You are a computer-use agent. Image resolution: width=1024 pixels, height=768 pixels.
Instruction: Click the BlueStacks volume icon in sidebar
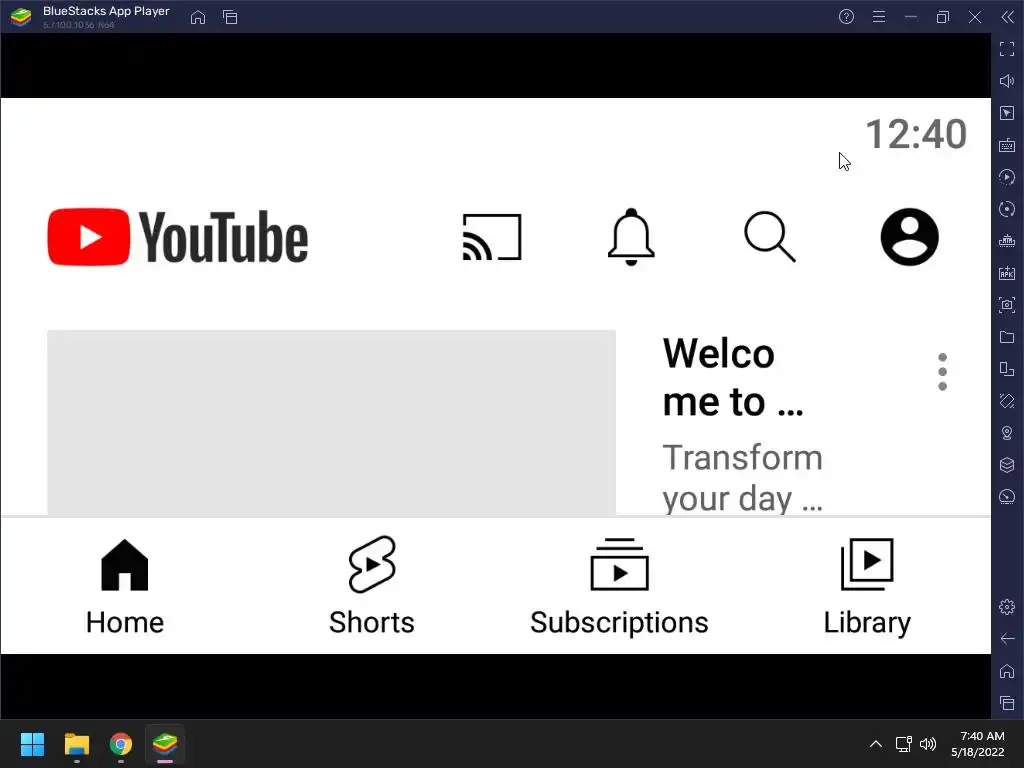[1007, 81]
